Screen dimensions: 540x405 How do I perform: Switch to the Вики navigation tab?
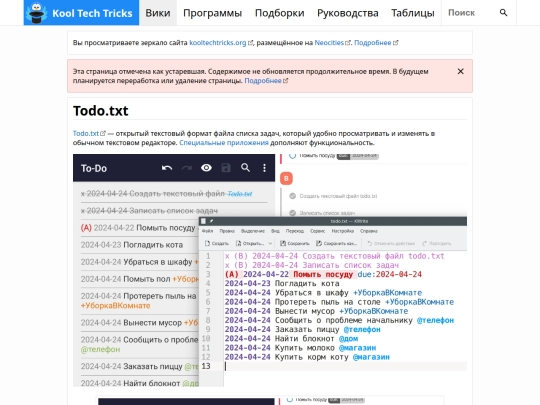click(158, 13)
